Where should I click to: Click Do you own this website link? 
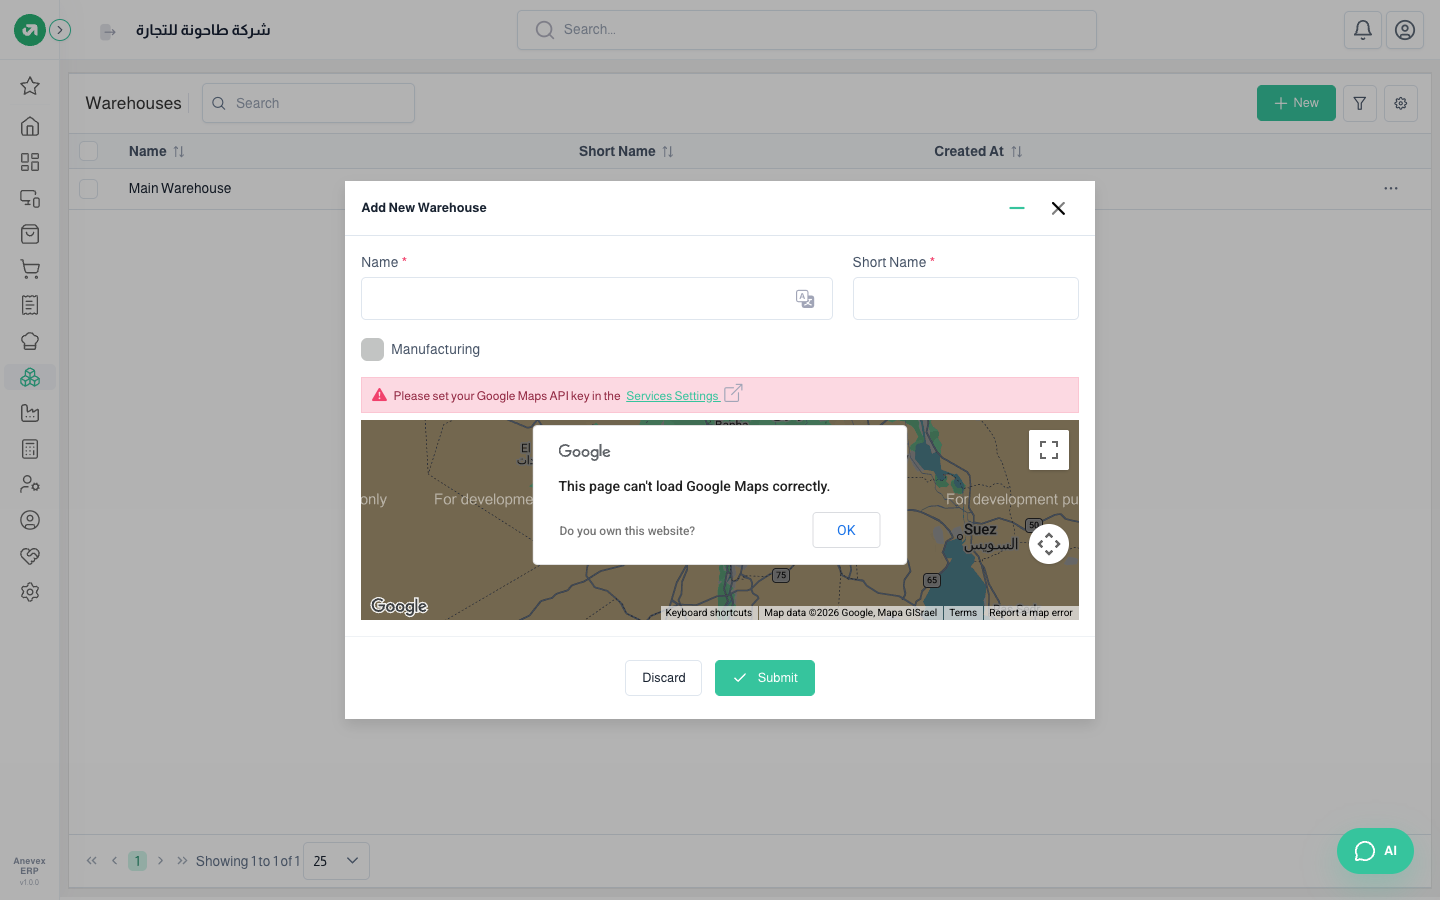(627, 531)
